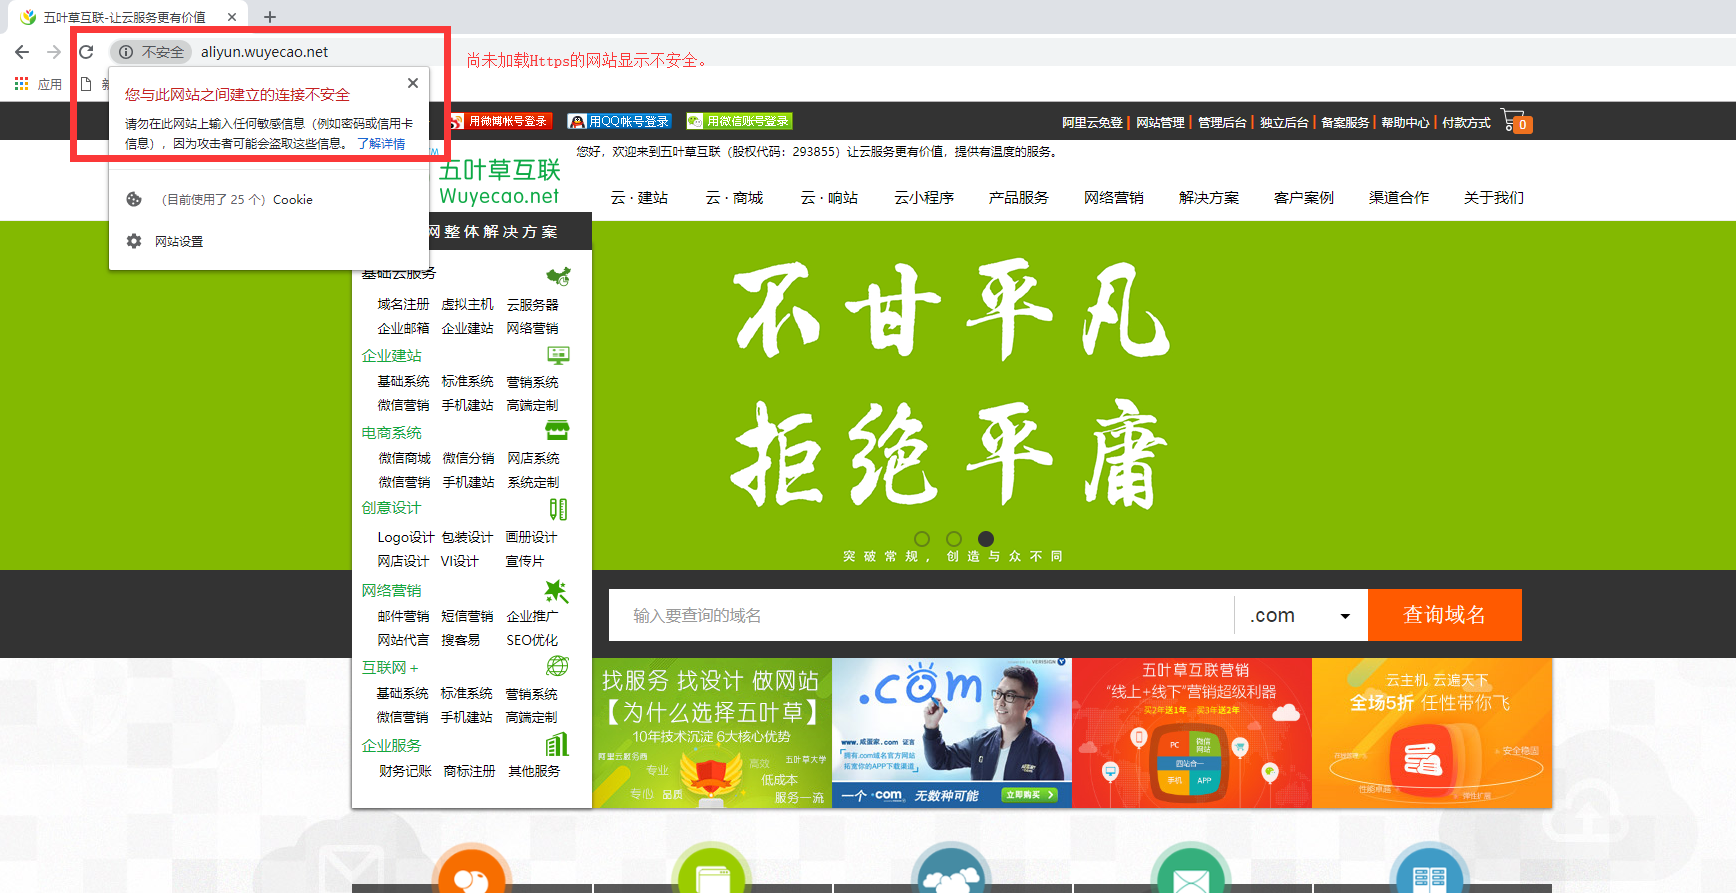Open 网站设置 in the popup

coord(179,241)
